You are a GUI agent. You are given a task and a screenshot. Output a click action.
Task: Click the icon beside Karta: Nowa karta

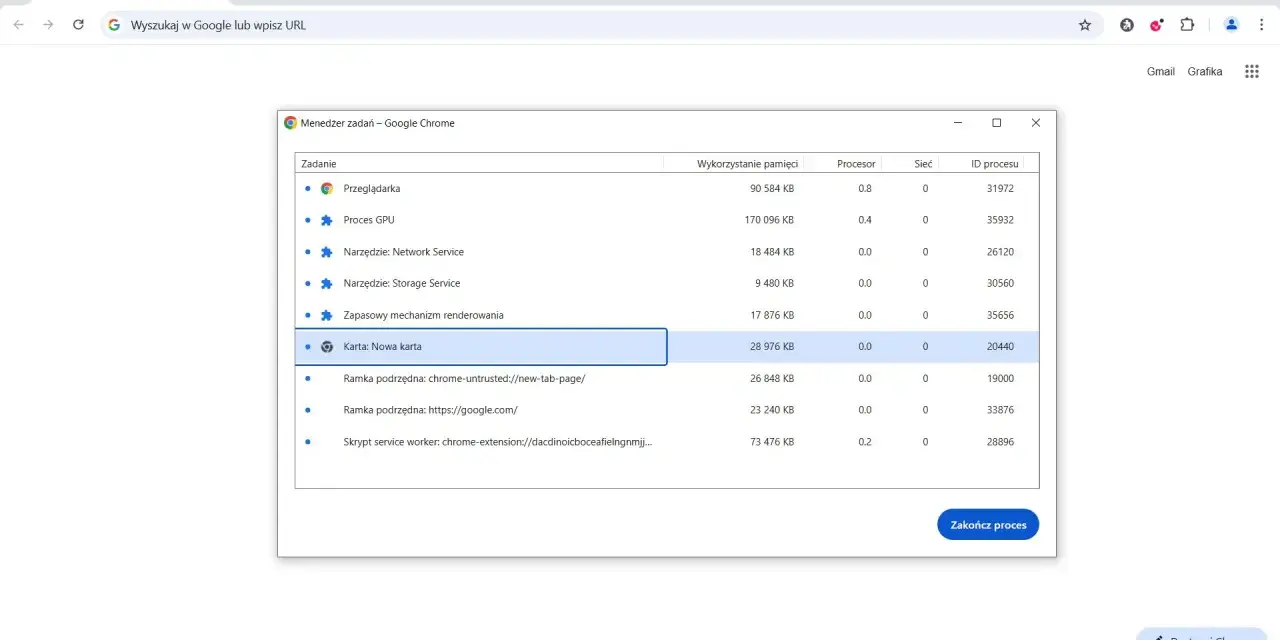click(x=326, y=347)
